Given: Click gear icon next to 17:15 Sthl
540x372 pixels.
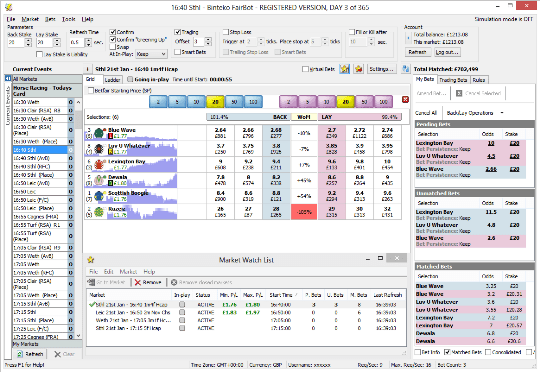Looking at the screenshot, I should point(71,312).
